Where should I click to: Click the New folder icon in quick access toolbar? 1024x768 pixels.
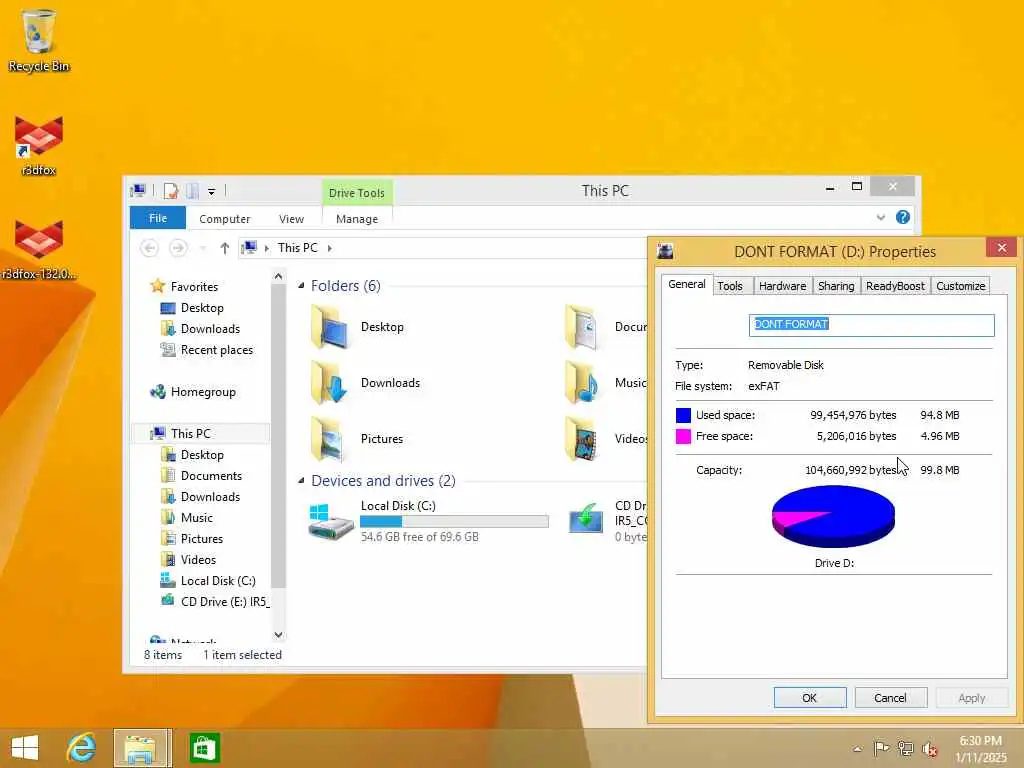[193, 191]
